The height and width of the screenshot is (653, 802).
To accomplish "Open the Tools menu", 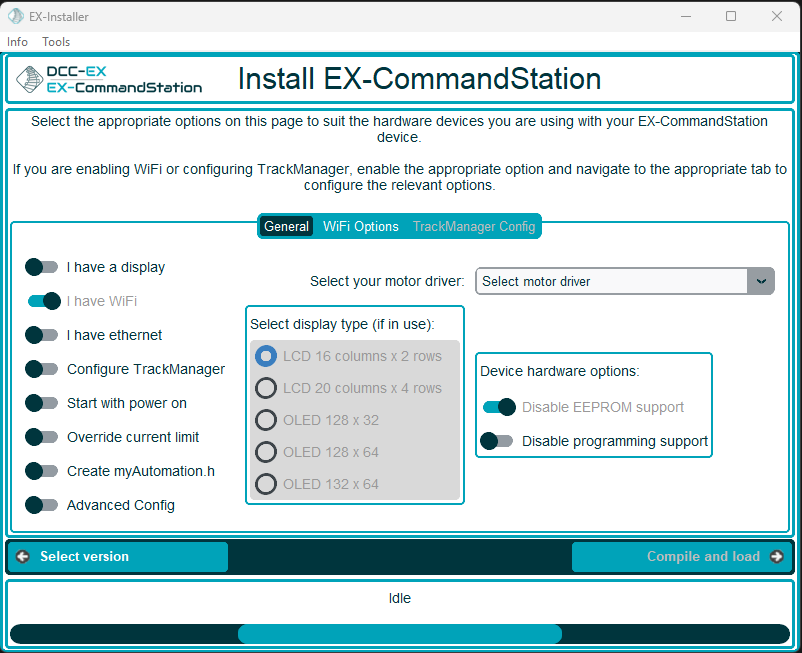I will click(x=56, y=42).
